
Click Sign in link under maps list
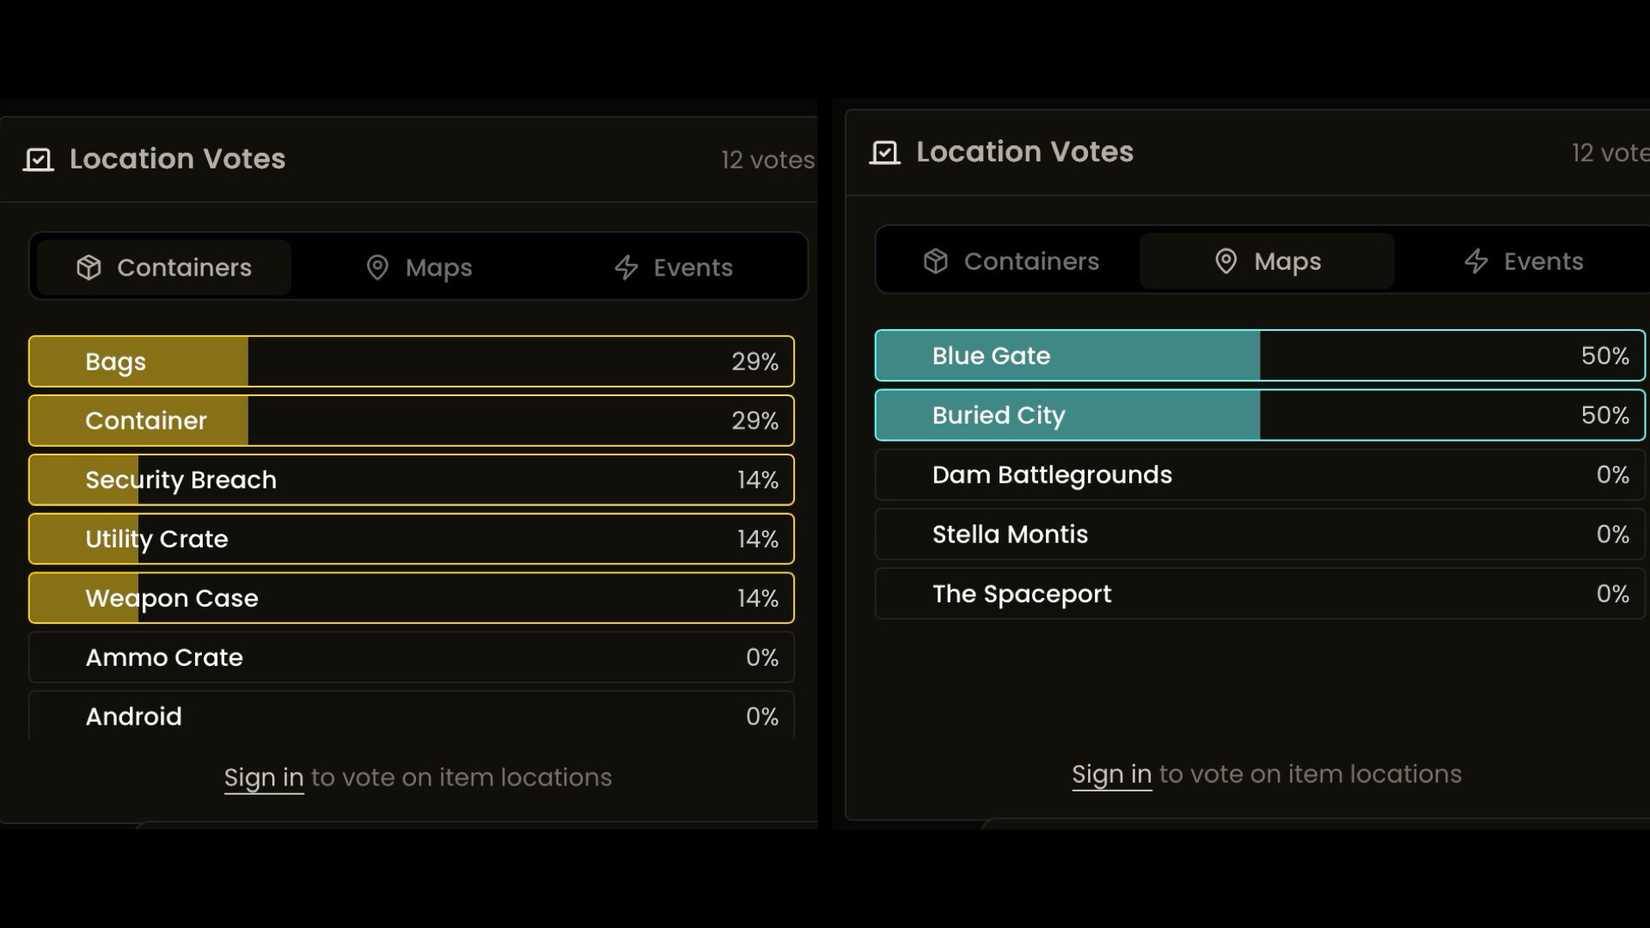(1111, 775)
